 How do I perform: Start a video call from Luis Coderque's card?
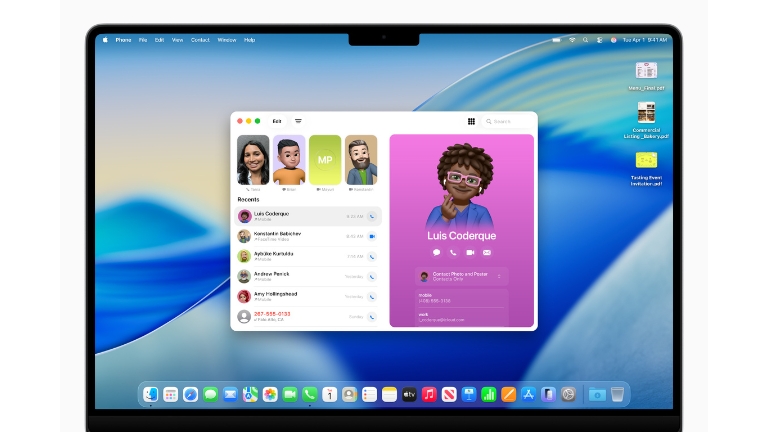click(x=470, y=253)
